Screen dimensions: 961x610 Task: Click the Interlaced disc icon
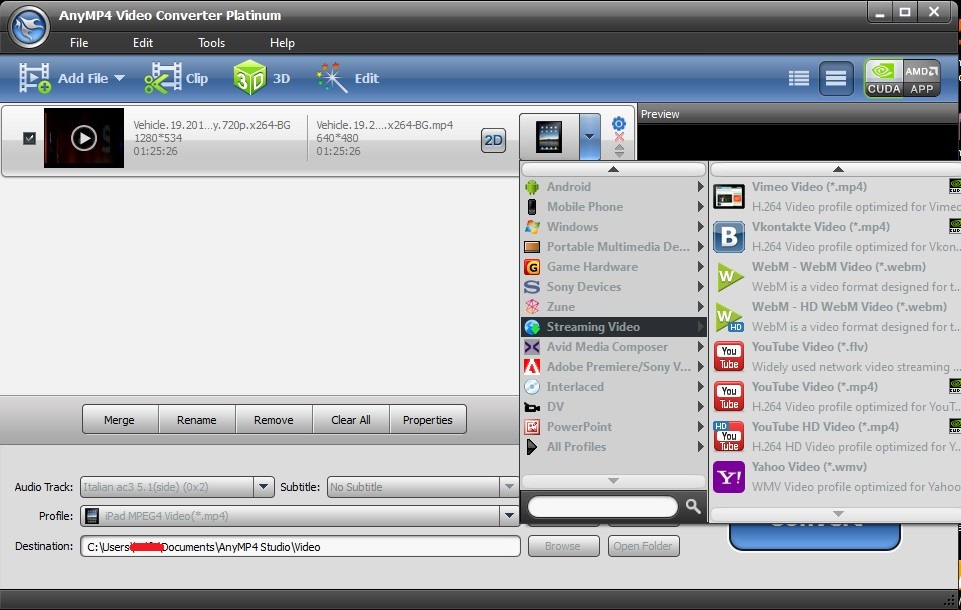[x=532, y=387]
